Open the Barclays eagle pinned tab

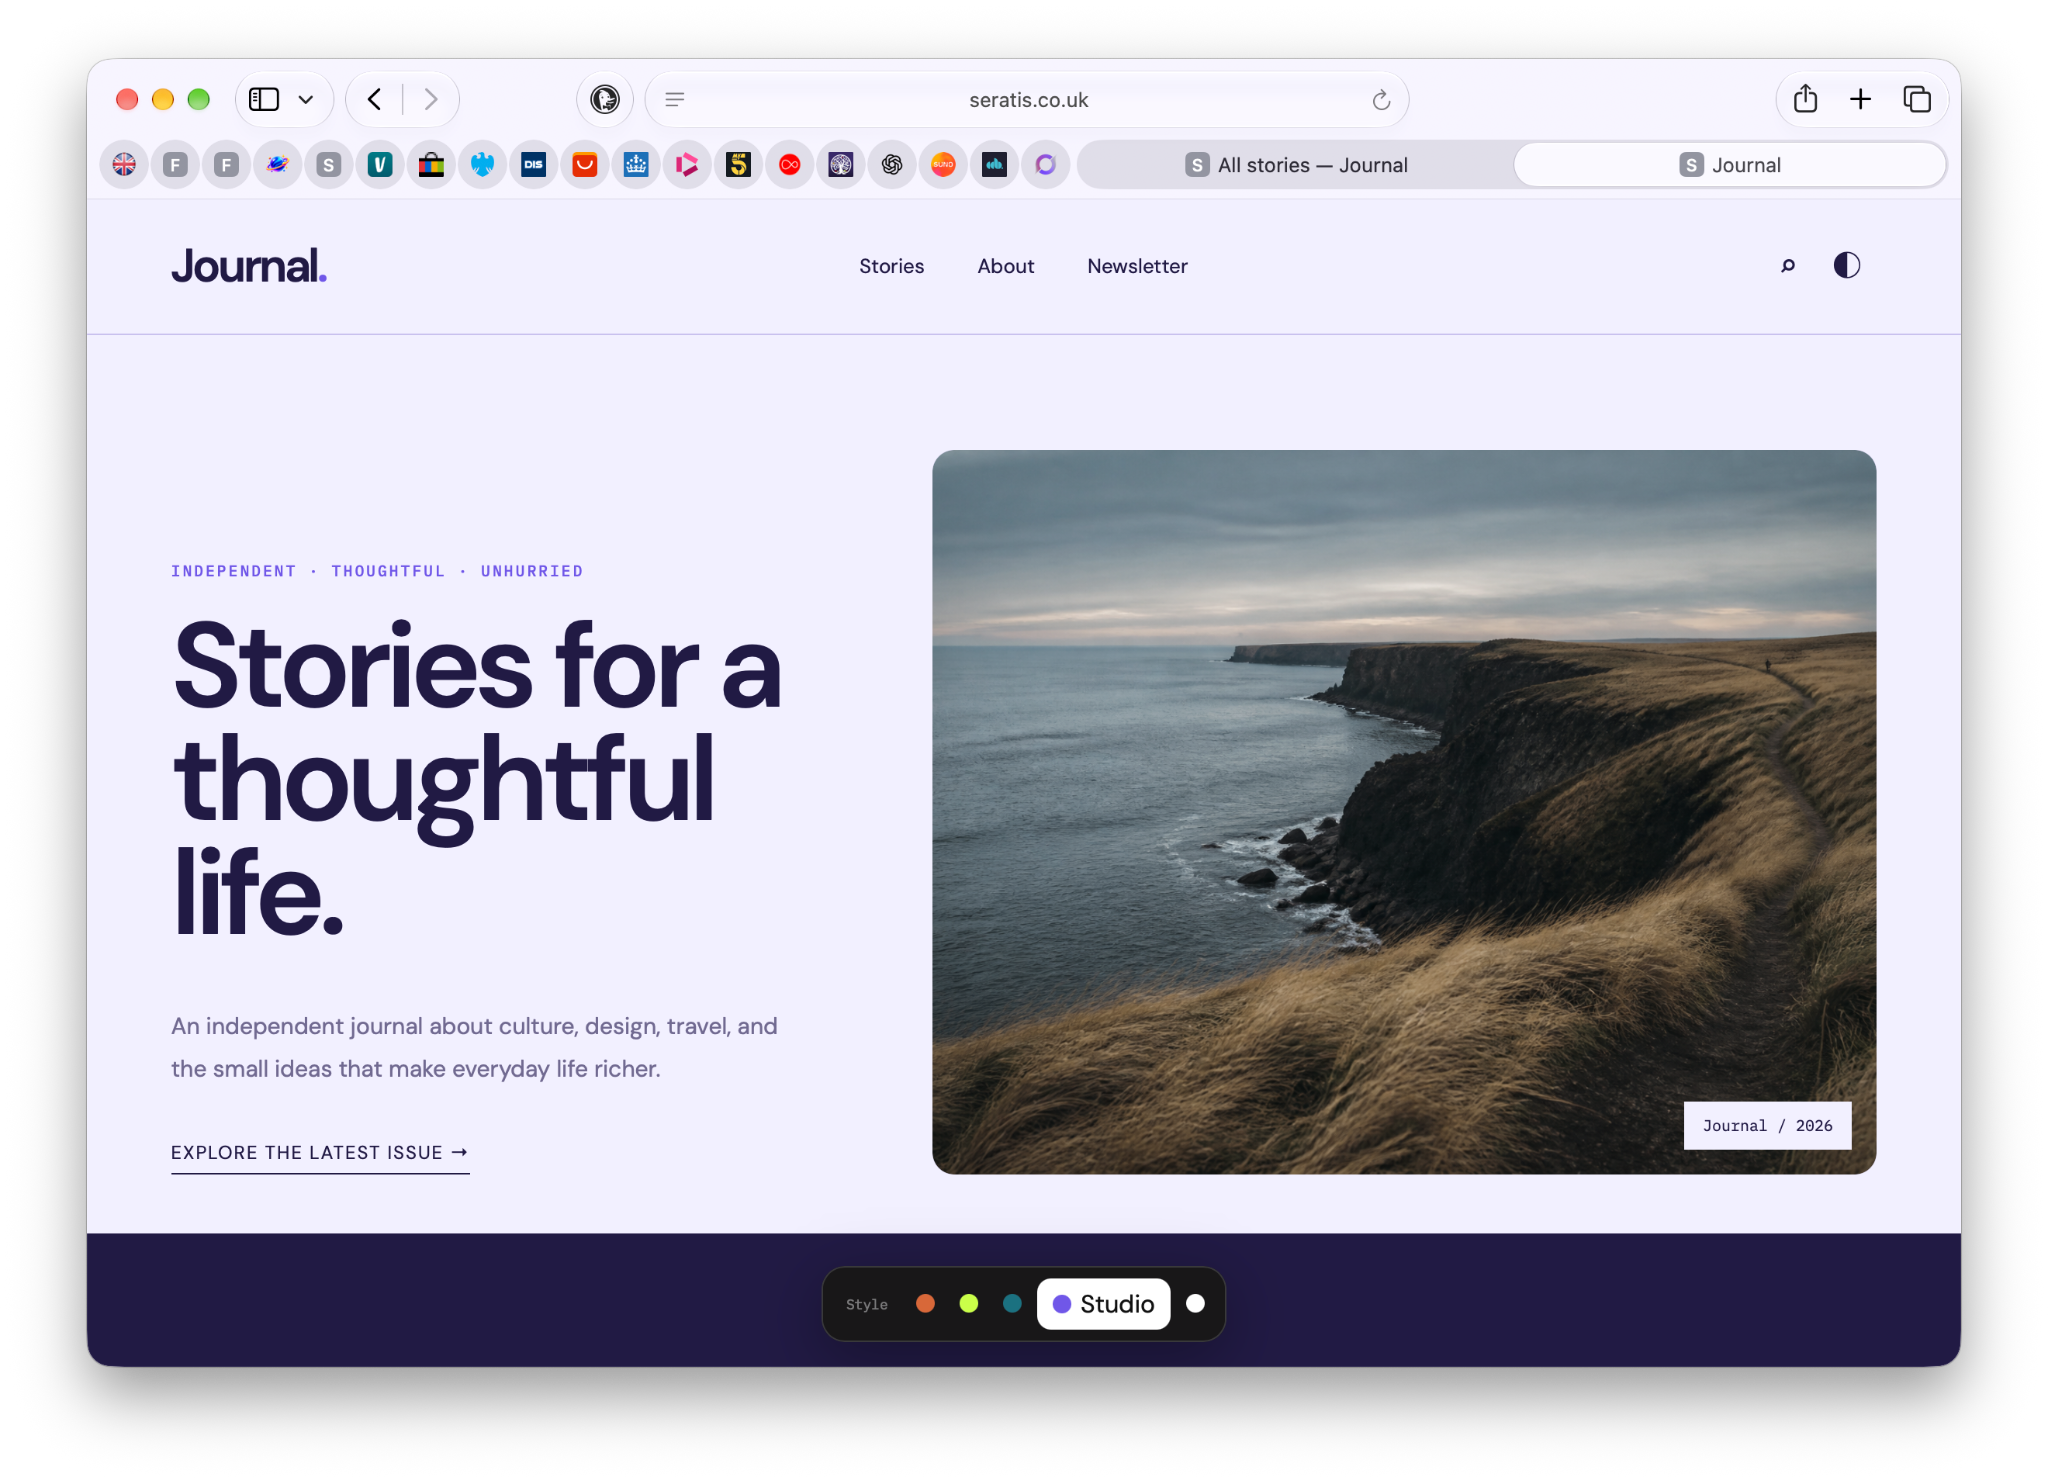482,165
